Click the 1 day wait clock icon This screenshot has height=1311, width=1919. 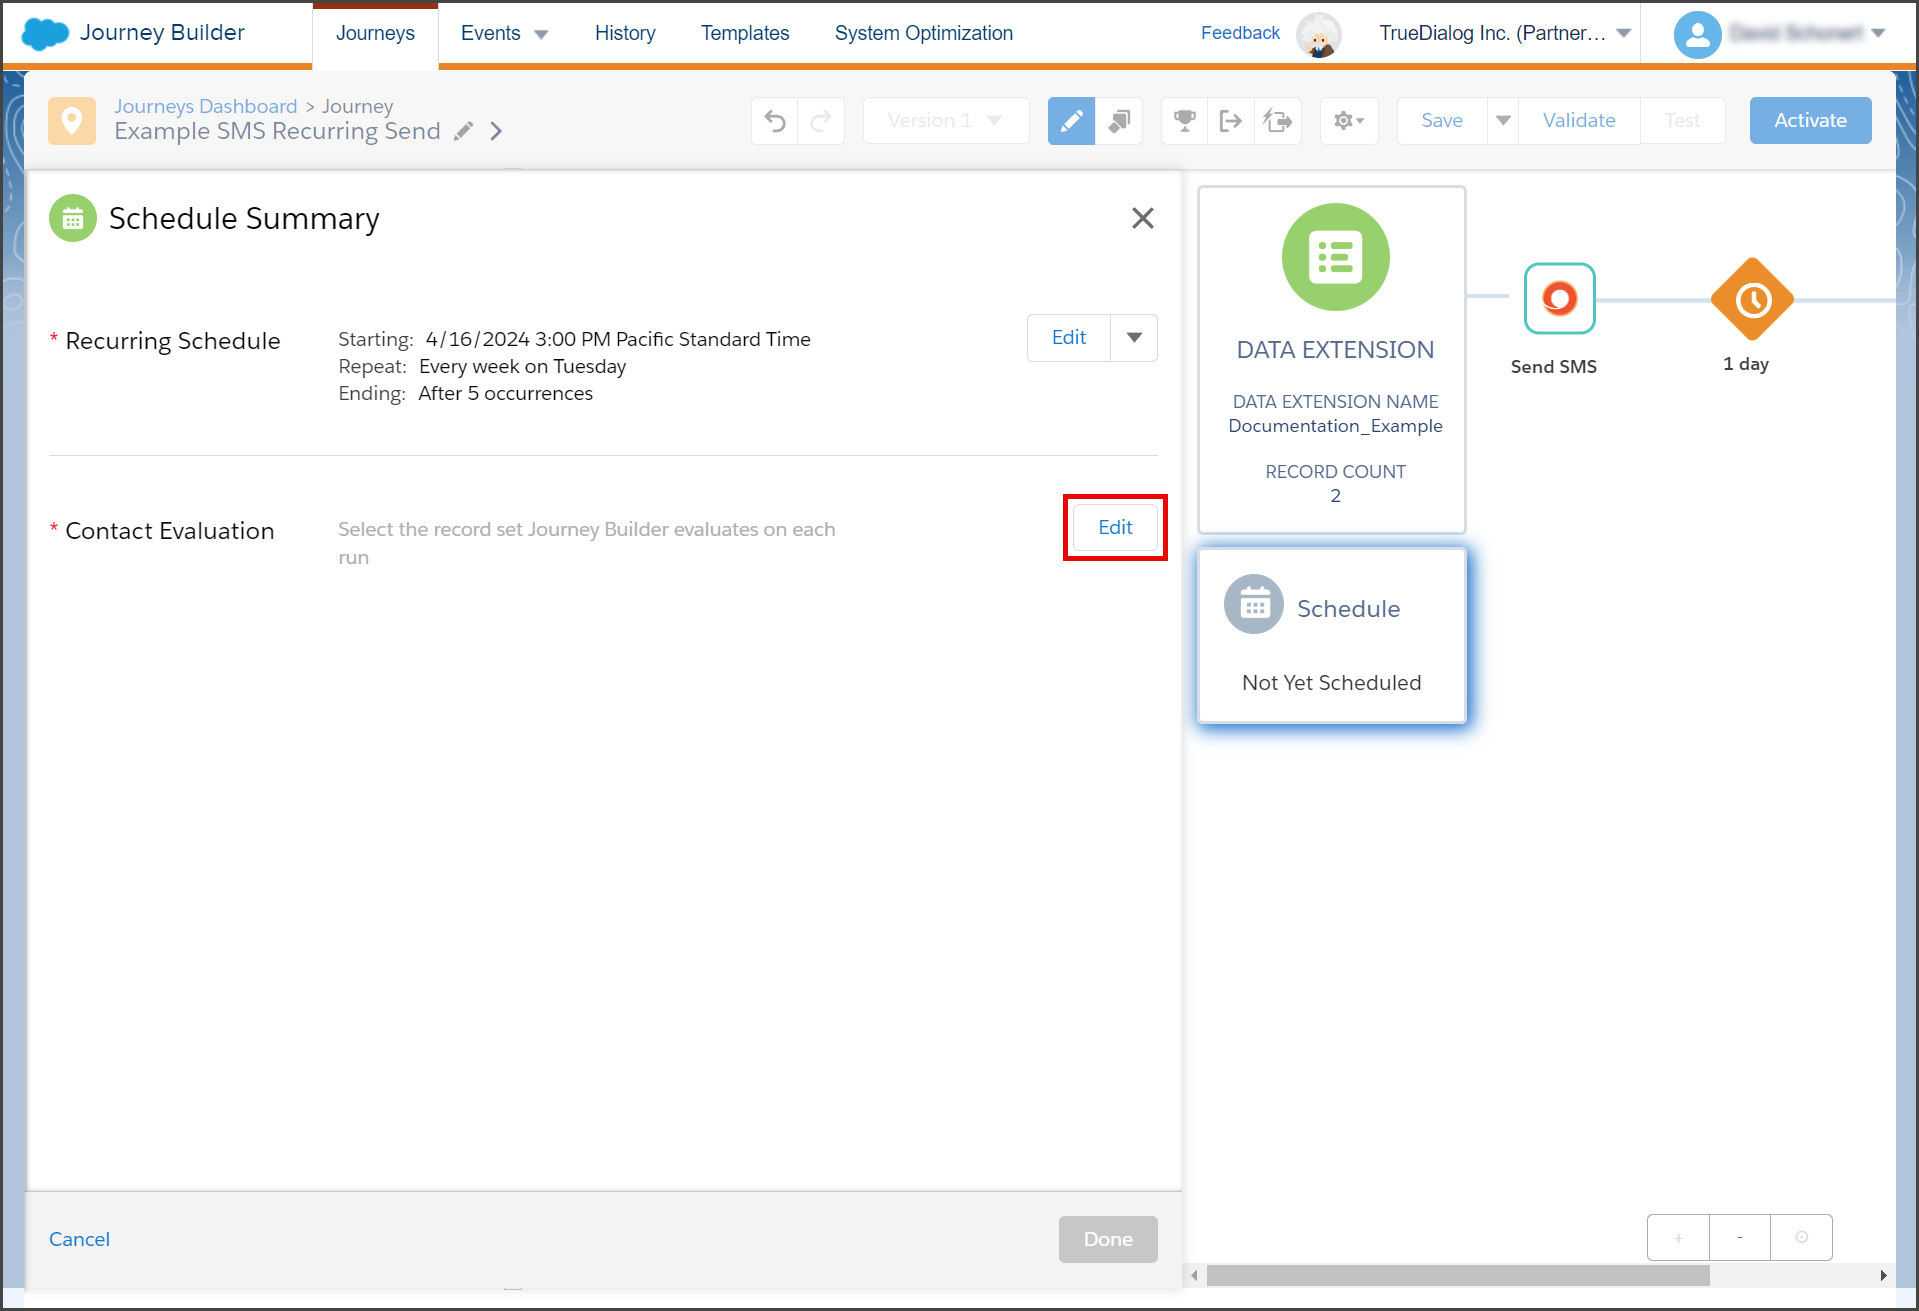click(1752, 299)
